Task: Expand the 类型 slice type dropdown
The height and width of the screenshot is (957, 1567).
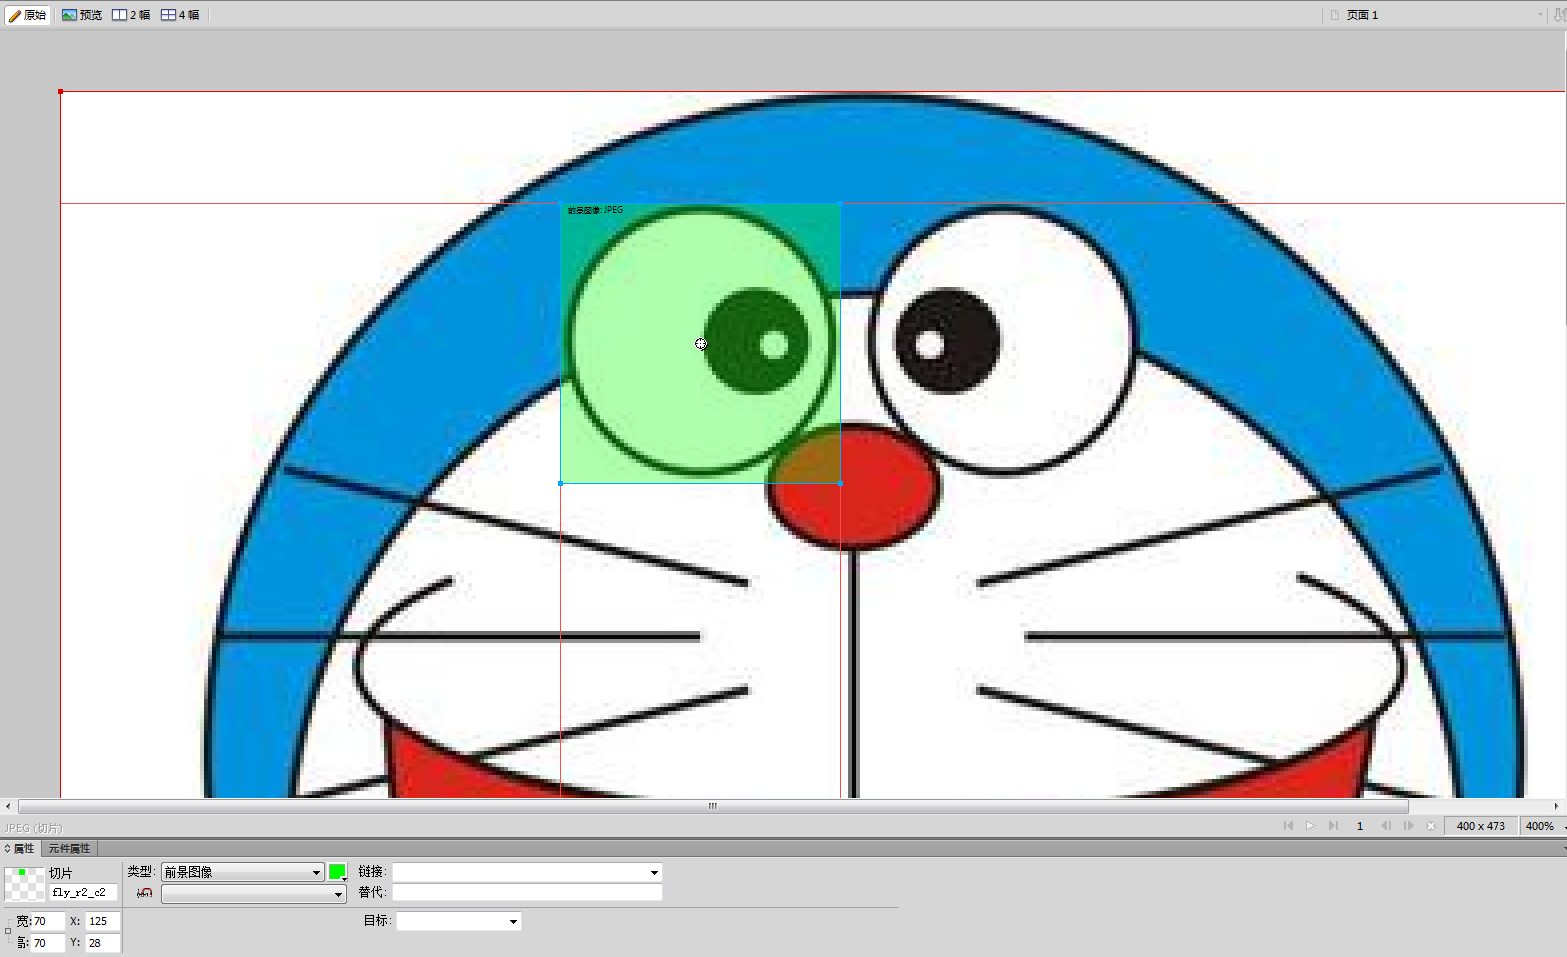Action: coord(316,872)
